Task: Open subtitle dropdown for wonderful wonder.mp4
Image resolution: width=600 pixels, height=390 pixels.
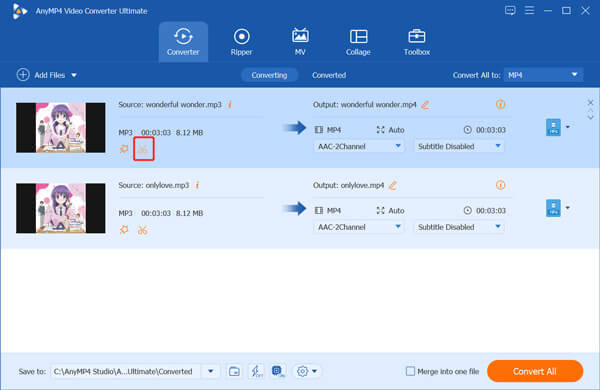Action: click(459, 146)
